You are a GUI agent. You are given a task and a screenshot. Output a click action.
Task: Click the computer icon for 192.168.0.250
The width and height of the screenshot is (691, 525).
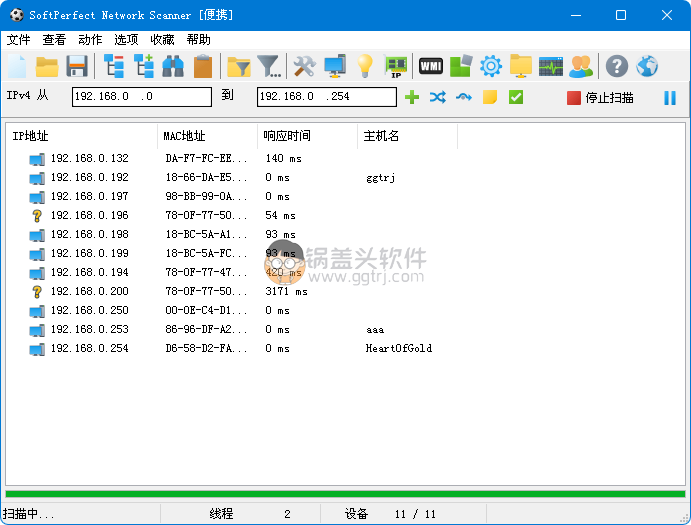point(37,311)
